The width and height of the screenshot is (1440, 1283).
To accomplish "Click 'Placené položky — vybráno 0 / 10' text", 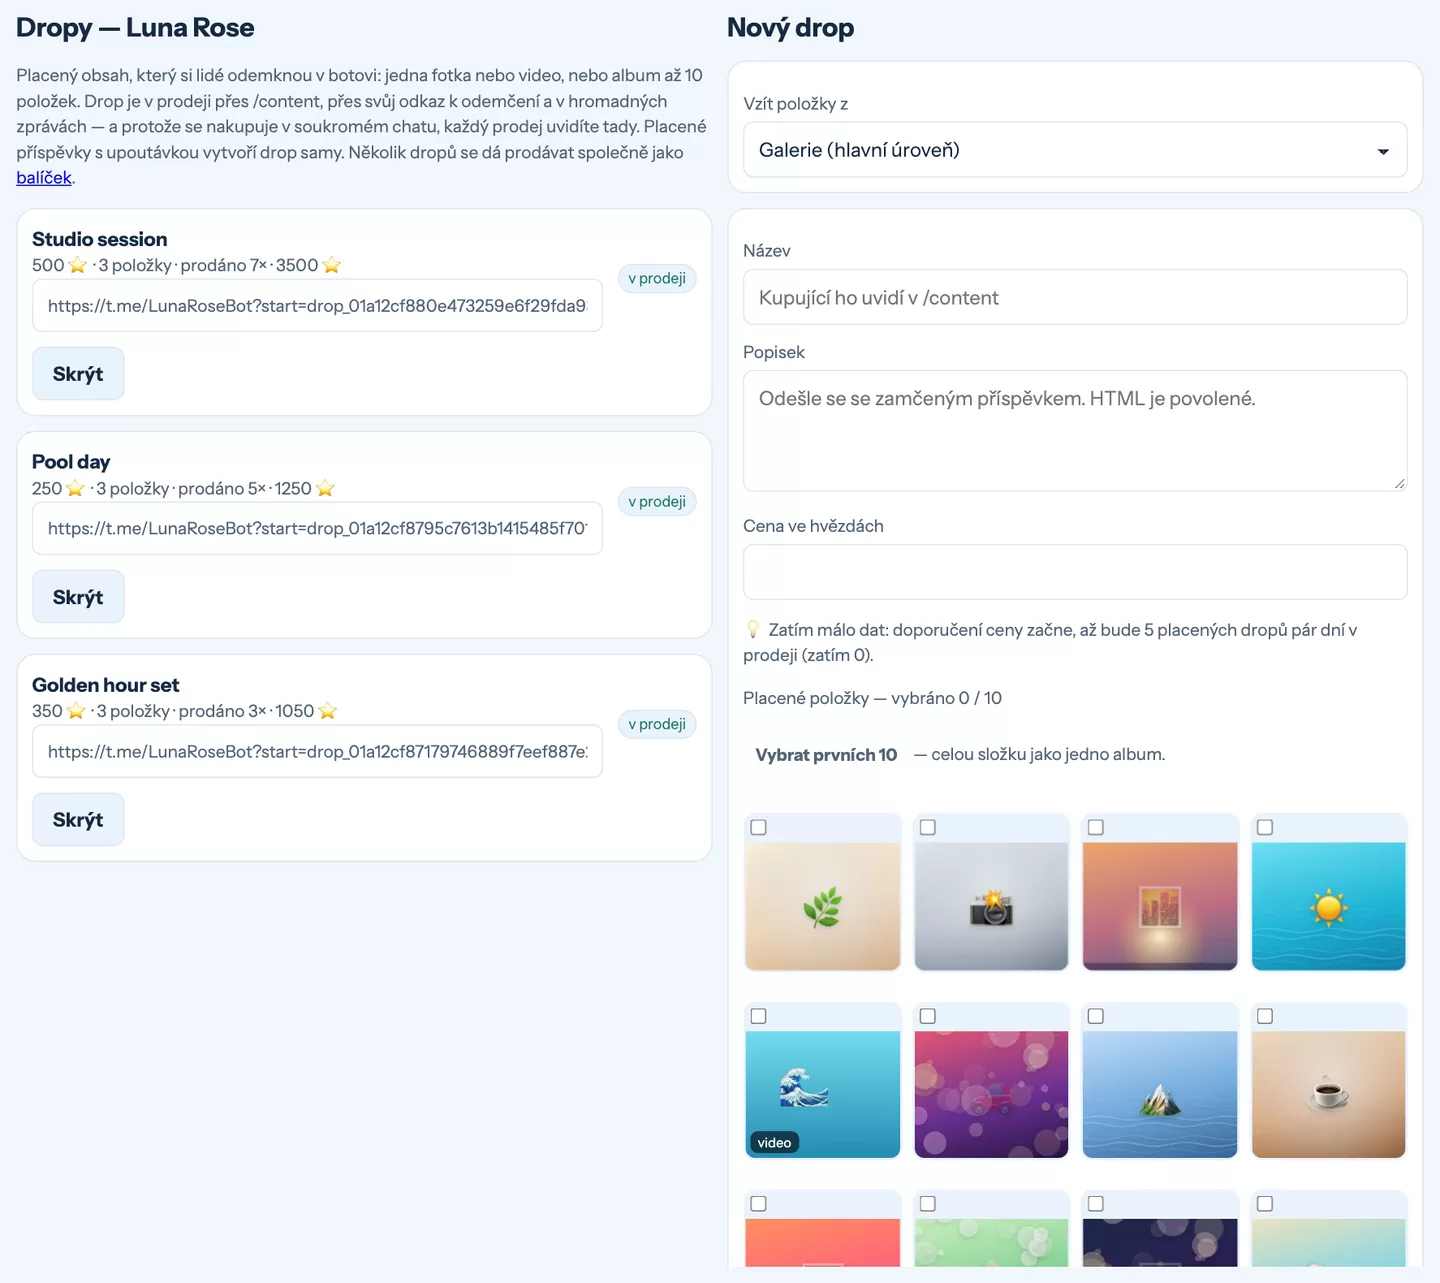I will click(872, 698).
